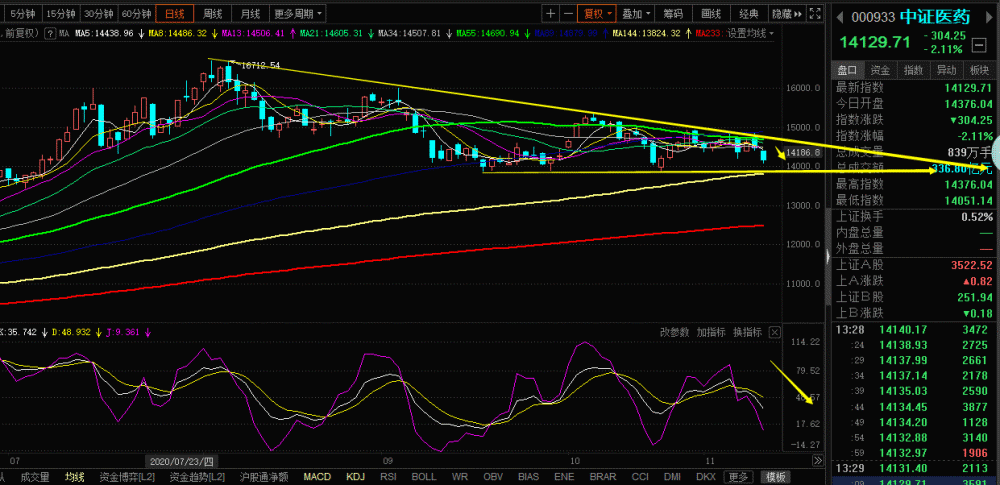Select the CCI indicator tab

(640, 477)
